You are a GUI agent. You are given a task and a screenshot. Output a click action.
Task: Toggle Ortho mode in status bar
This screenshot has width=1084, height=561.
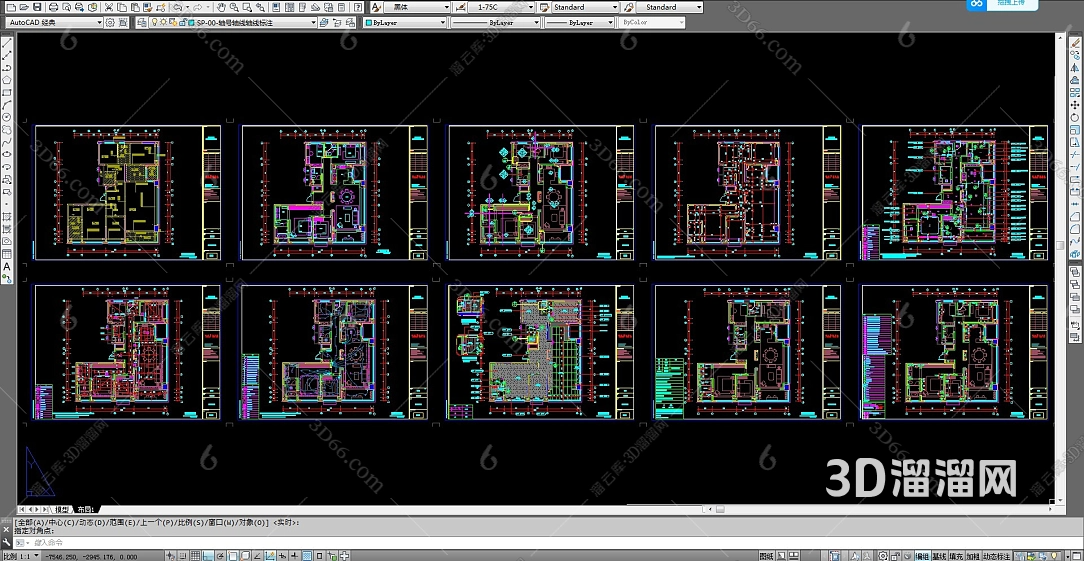tap(207, 555)
